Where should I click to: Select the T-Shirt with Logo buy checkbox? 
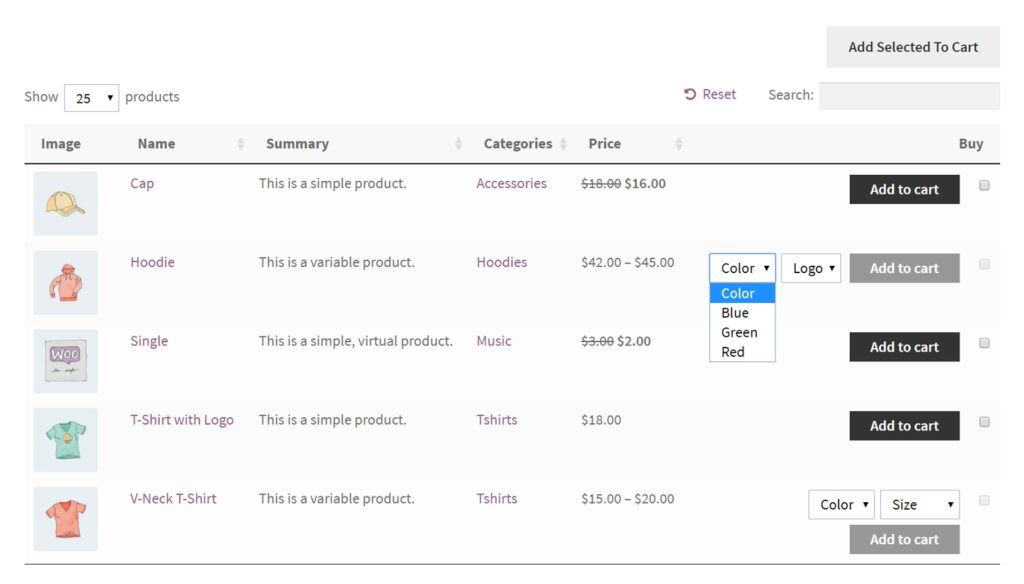pos(984,422)
